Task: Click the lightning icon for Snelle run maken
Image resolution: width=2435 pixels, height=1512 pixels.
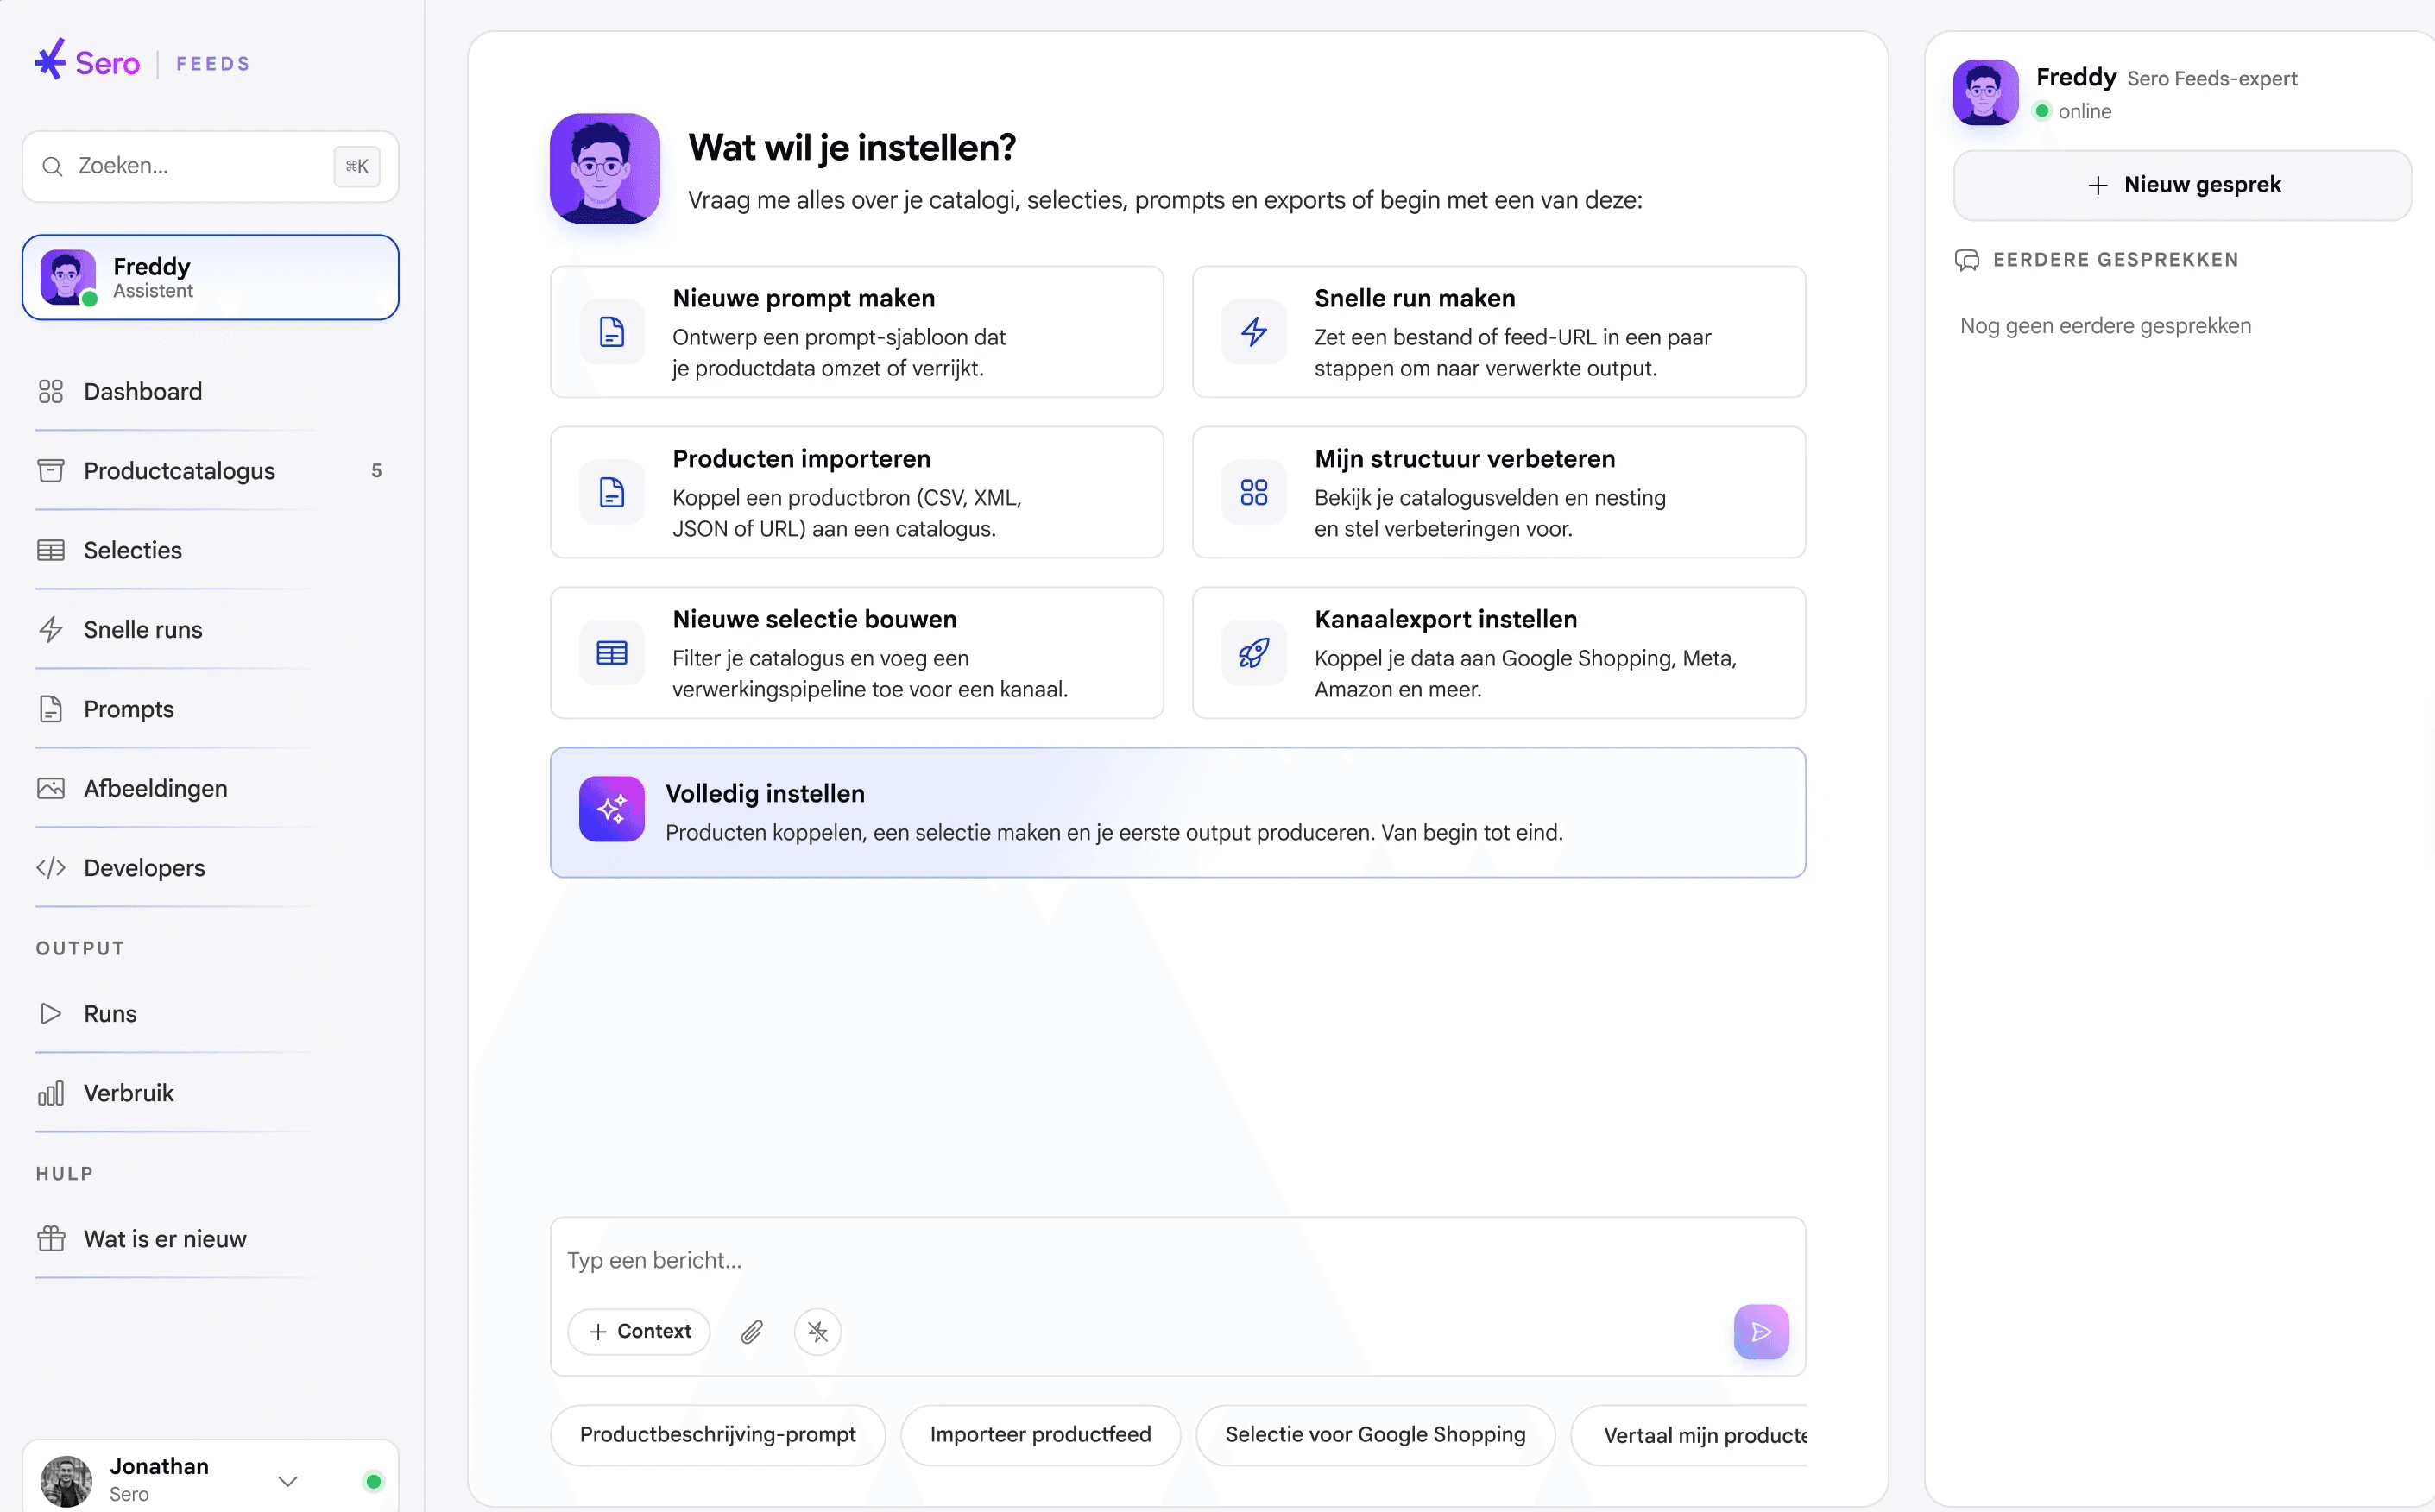Action: point(1254,331)
